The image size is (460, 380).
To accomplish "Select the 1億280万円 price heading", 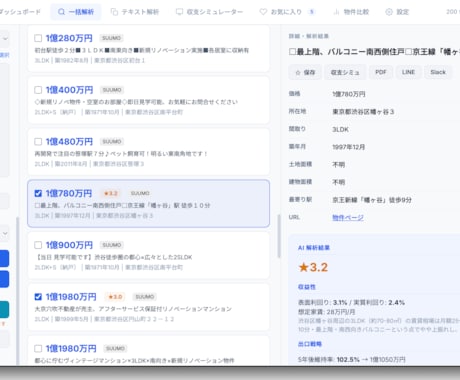I will tap(69, 38).
